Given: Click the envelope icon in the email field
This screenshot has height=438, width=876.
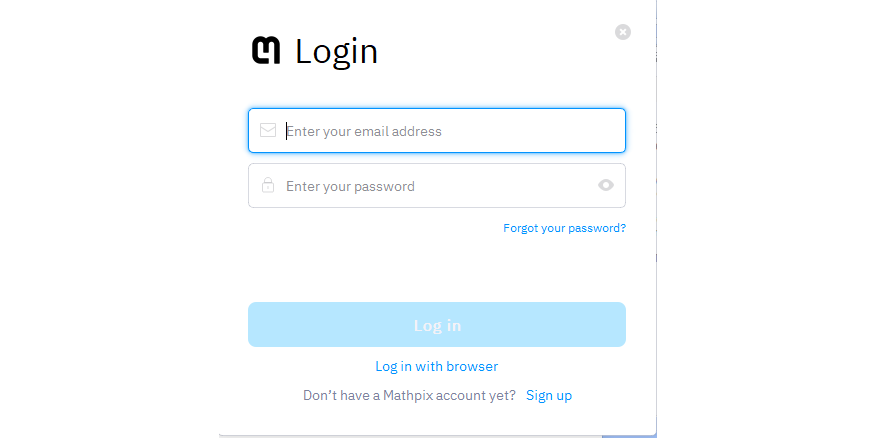Looking at the screenshot, I should [268, 130].
